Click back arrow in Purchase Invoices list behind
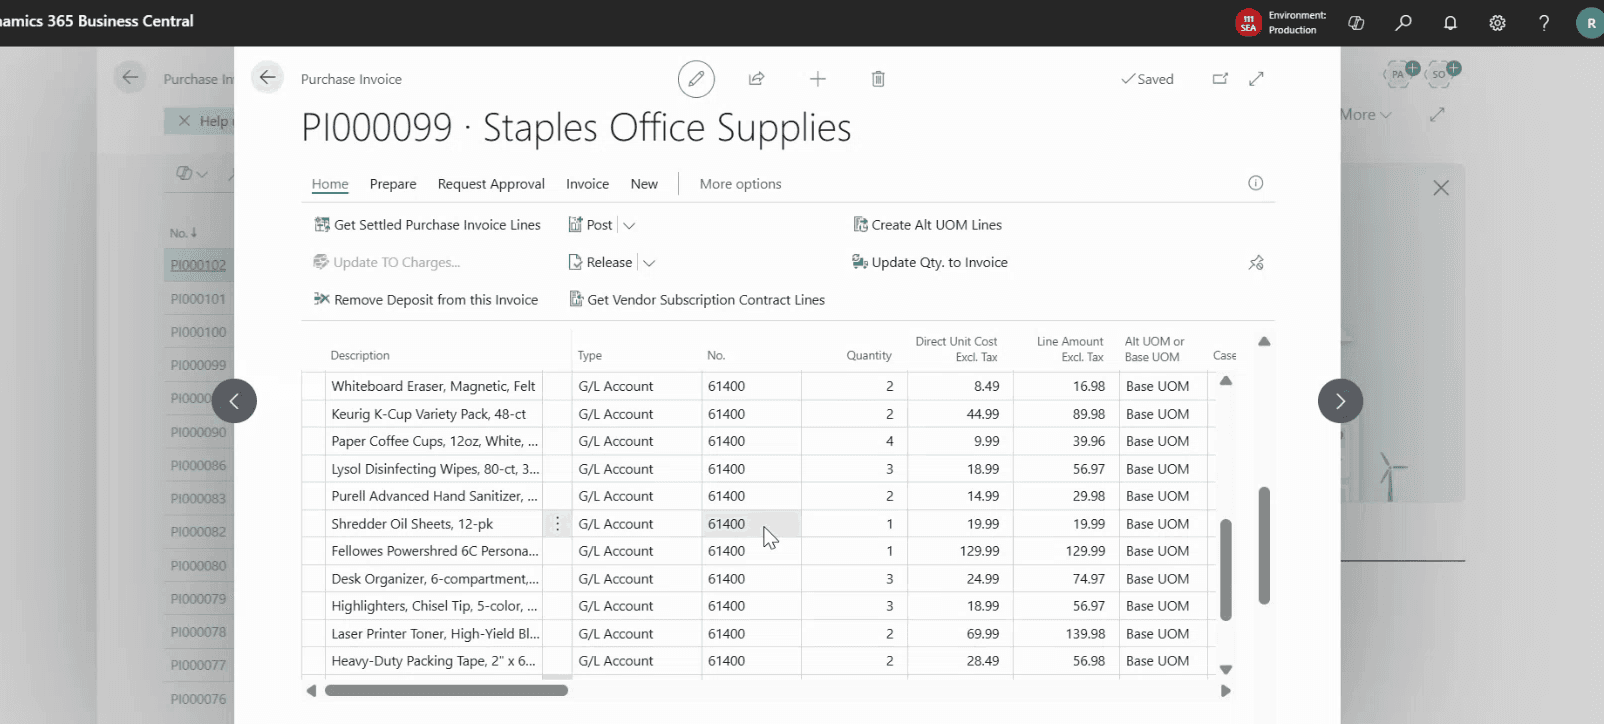This screenshot has width=1604, height=724. tap(130, 77)
